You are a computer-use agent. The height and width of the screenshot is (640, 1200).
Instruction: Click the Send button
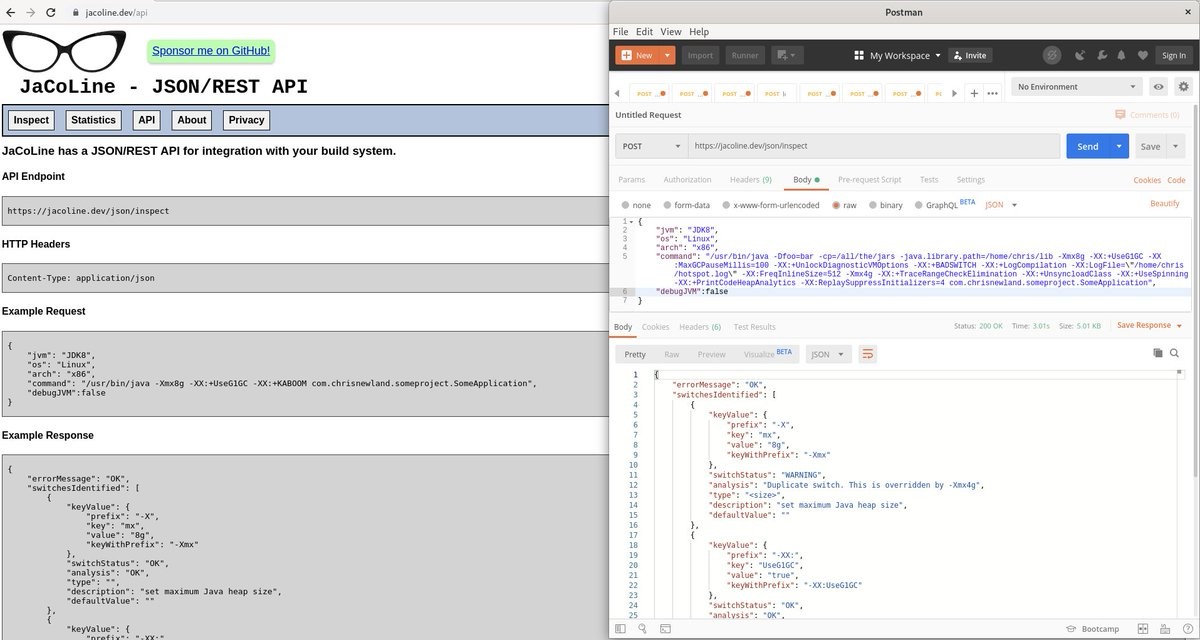click(1088, 146)
